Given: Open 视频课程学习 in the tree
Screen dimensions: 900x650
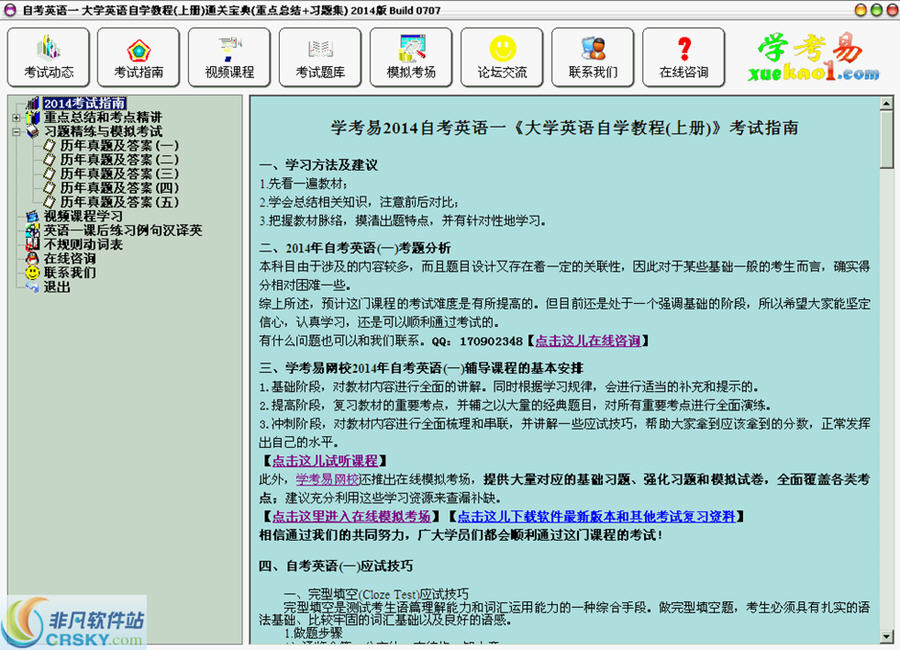Looking at the screenshot, I should (x=83, y=216).
